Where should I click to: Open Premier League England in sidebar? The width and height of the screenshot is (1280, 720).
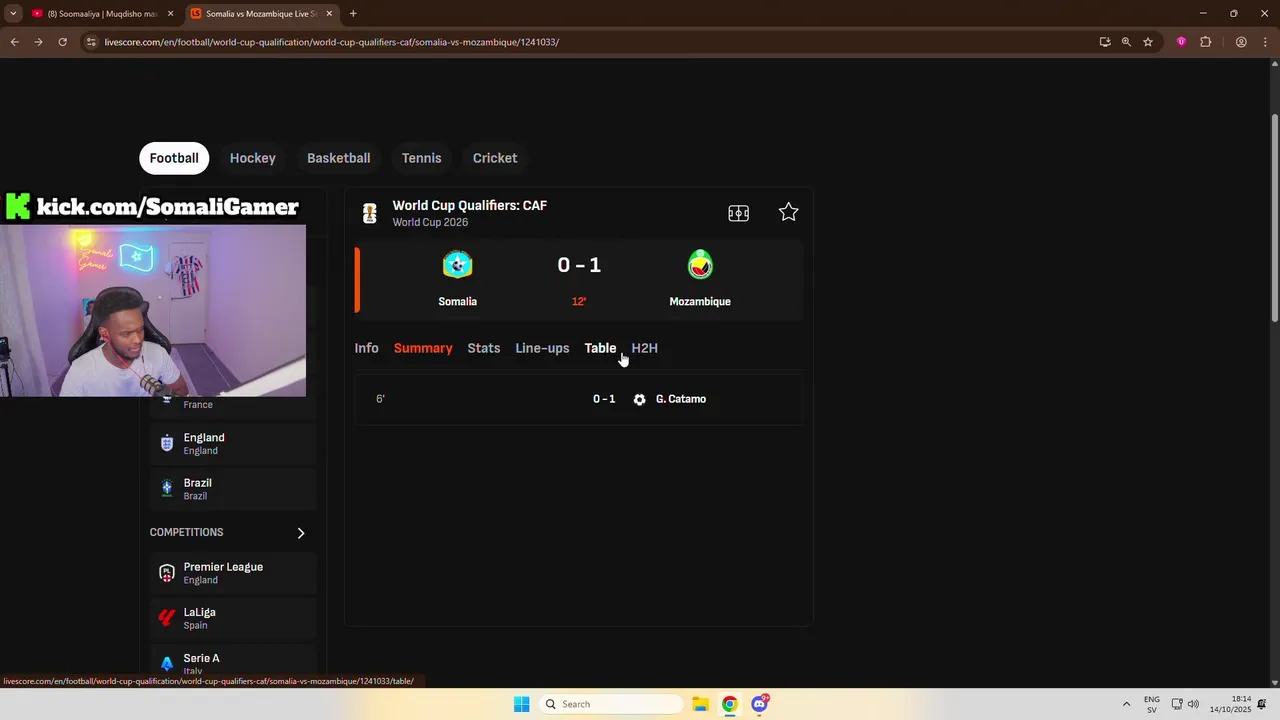pos(233,573)
